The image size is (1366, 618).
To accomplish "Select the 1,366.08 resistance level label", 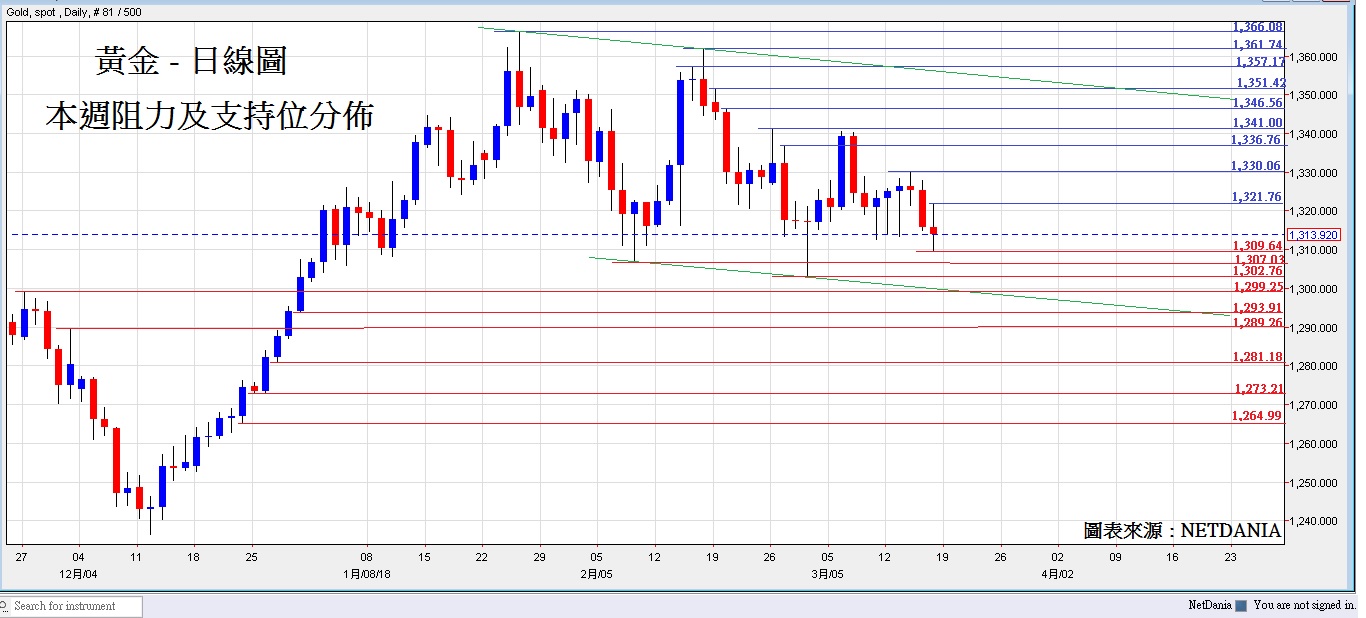I will tap(1257, 27).
